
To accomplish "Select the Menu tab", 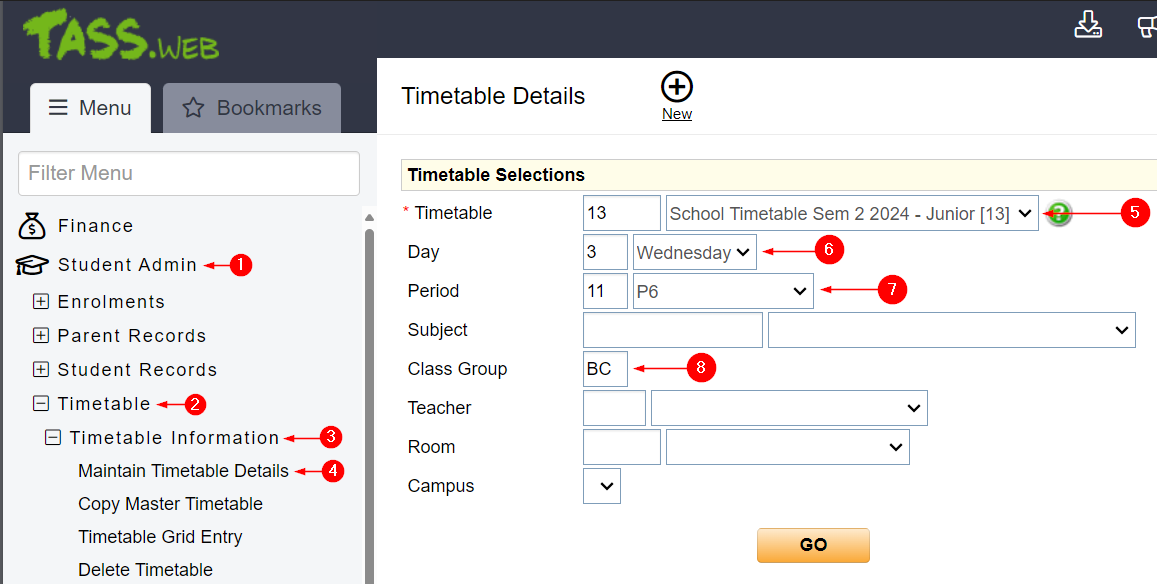I will (91, 108).
